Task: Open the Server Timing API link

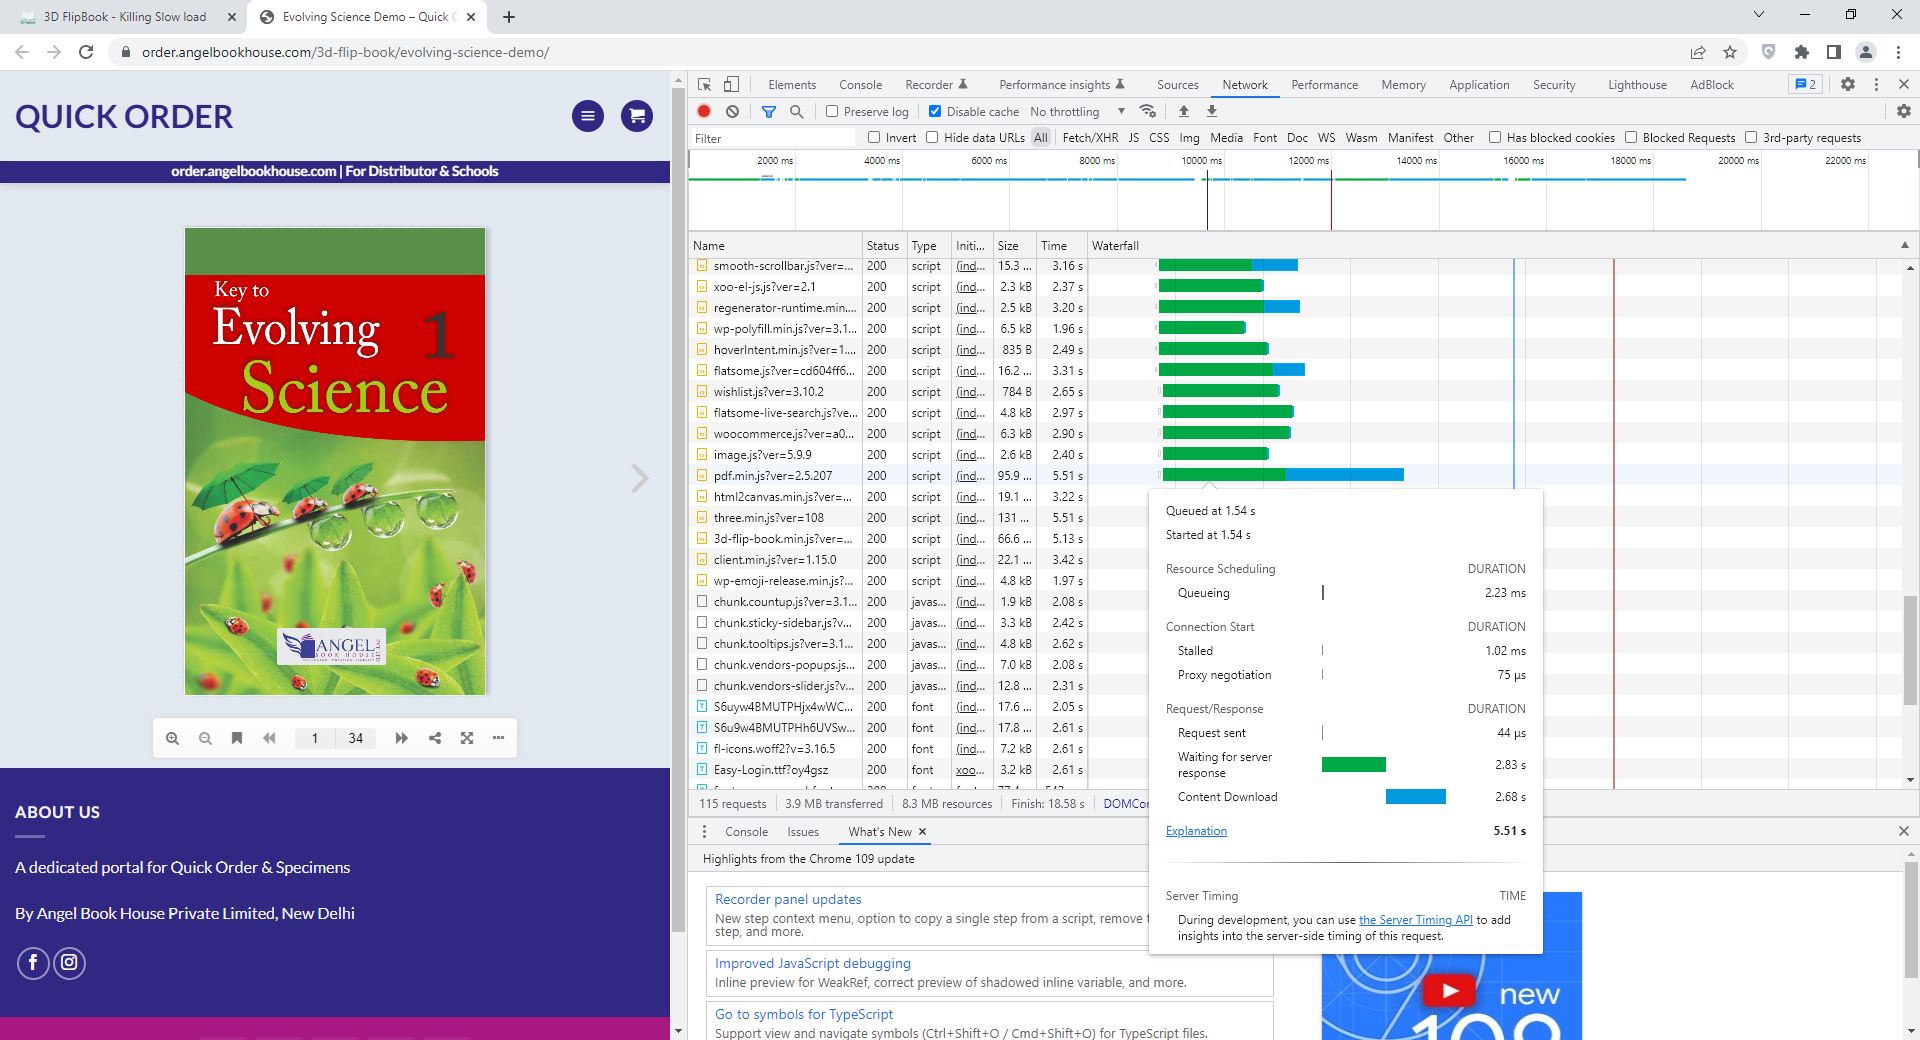Action: click(1415, 920)
